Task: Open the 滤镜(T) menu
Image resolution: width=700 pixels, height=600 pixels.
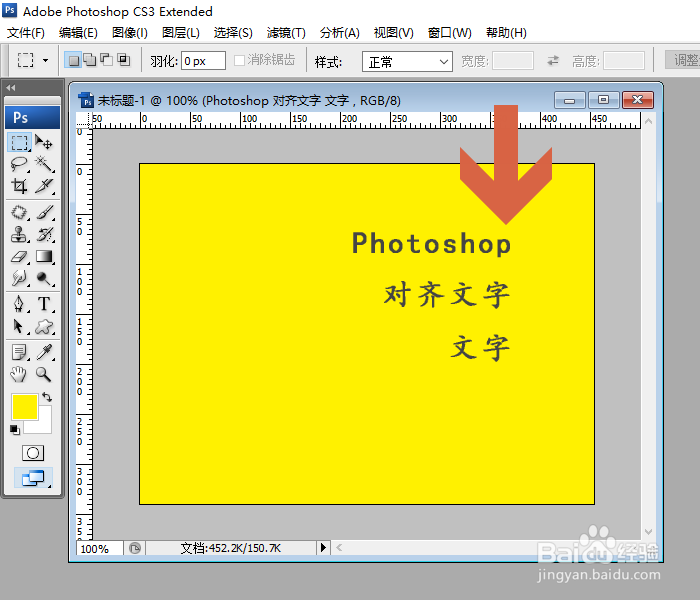Action: [286, 33]
